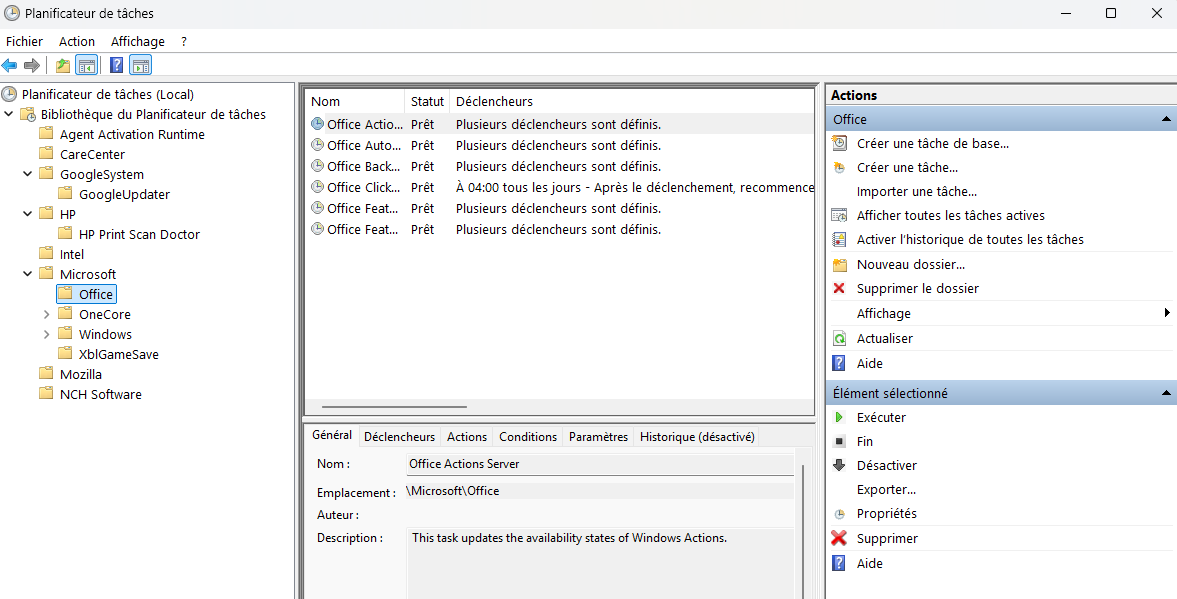The width and height of the screenshot is (1177, 599).
Task: Click the up one level folder icon
Action: pyautogui.click(x=63, y=65)
